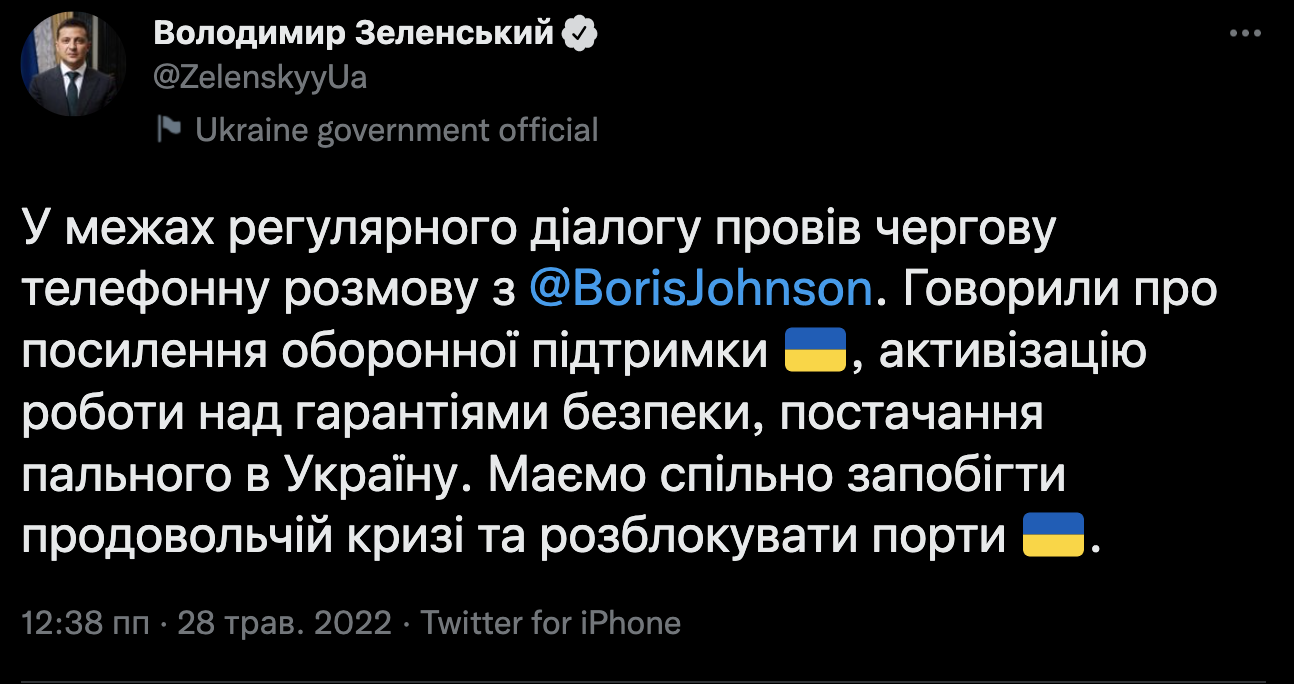Click the Ukraine government official label

tap(396, 130)
